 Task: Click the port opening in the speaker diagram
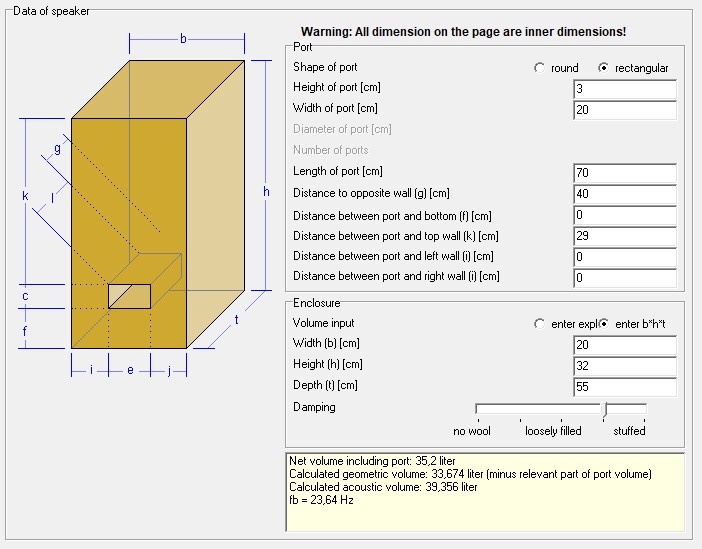[129, 296]
